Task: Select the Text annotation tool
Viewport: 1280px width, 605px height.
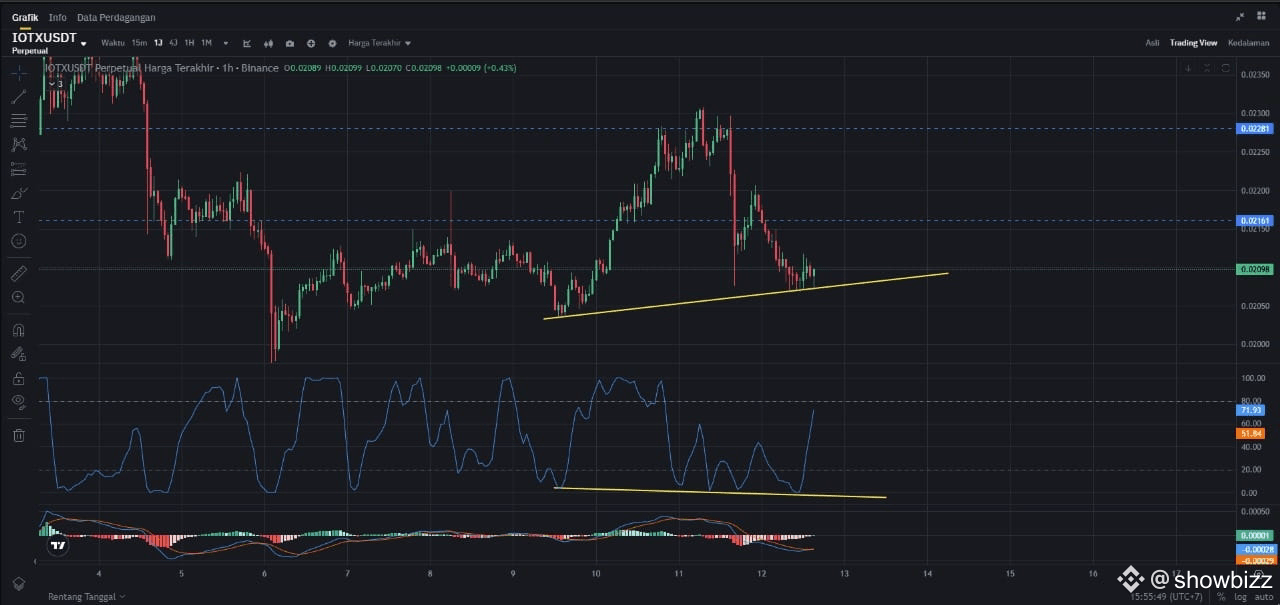Action: click(x=18, y=217)
